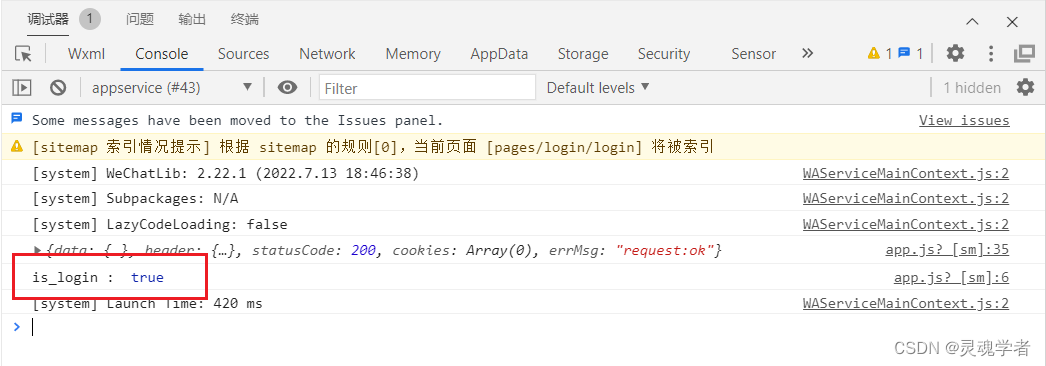1046x366 pixels.
Task: Open app.js? [sm]:35 source link
Action: 947,251
